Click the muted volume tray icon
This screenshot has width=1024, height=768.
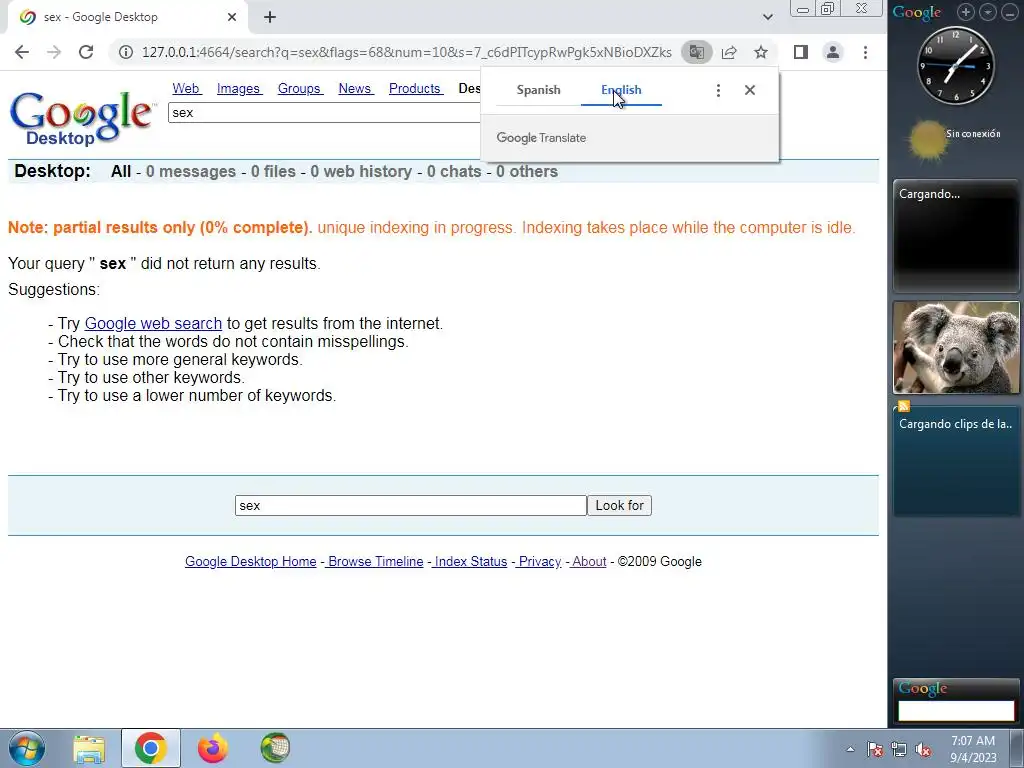[x=923, y=749]
